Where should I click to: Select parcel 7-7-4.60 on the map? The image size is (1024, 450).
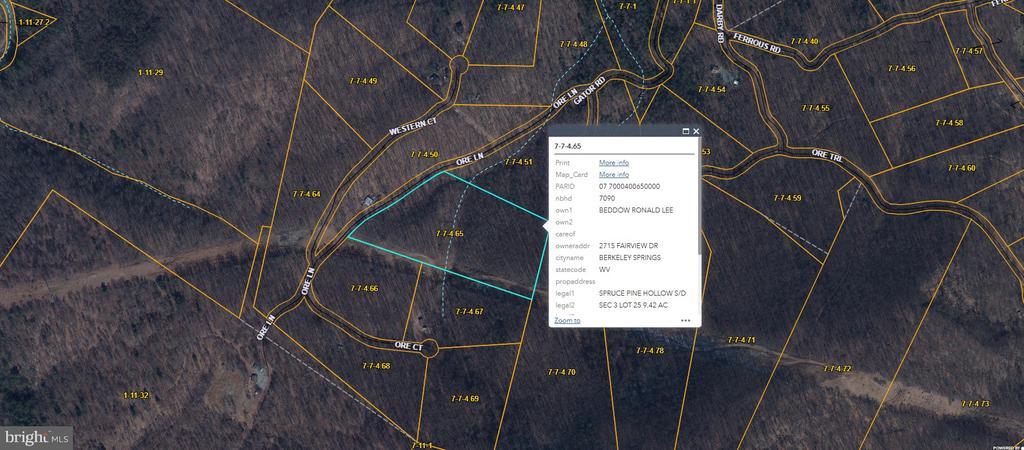961,168
